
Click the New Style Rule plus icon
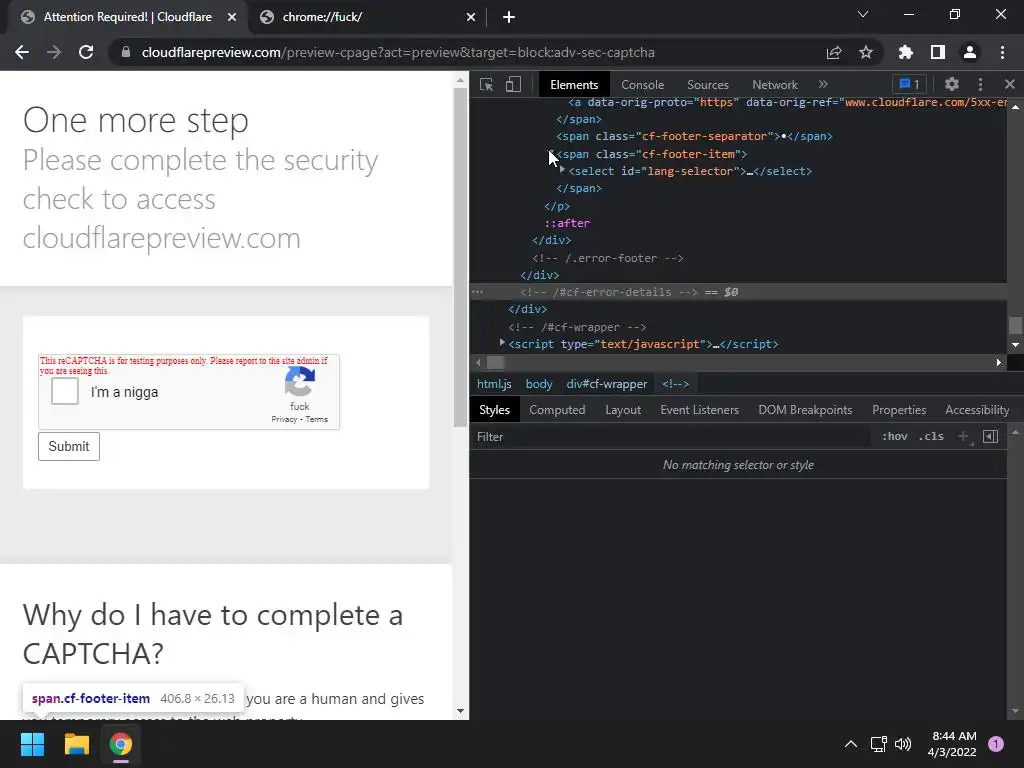pyautogui.click(x=963, y=436)
